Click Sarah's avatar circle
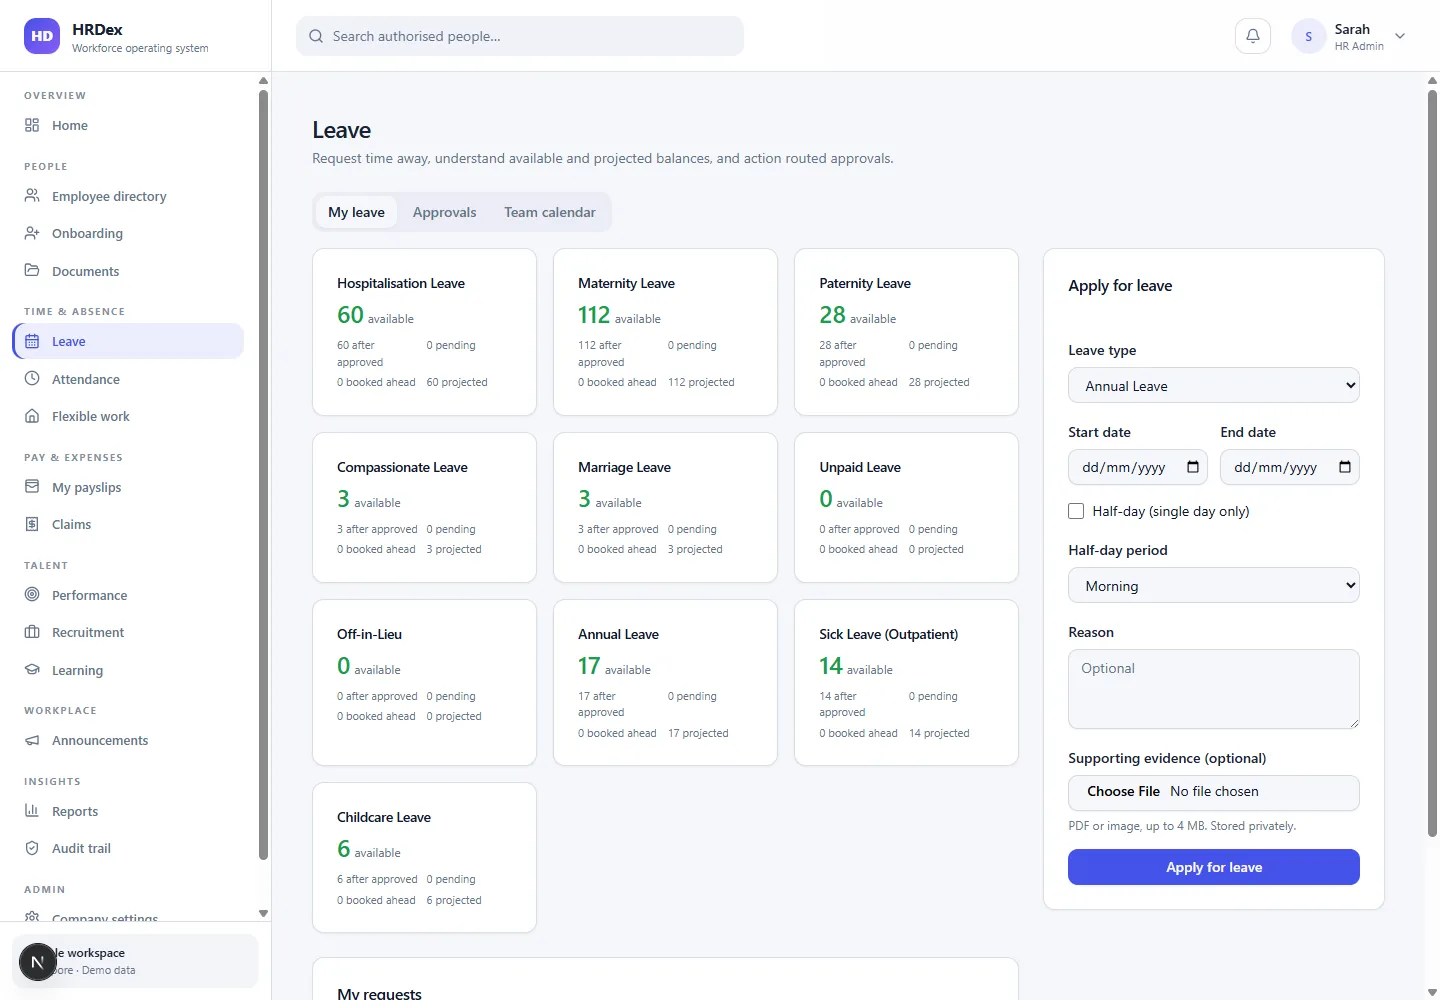The width and height of the screenshot is (1440, 1000). (x=1309, y=36)
